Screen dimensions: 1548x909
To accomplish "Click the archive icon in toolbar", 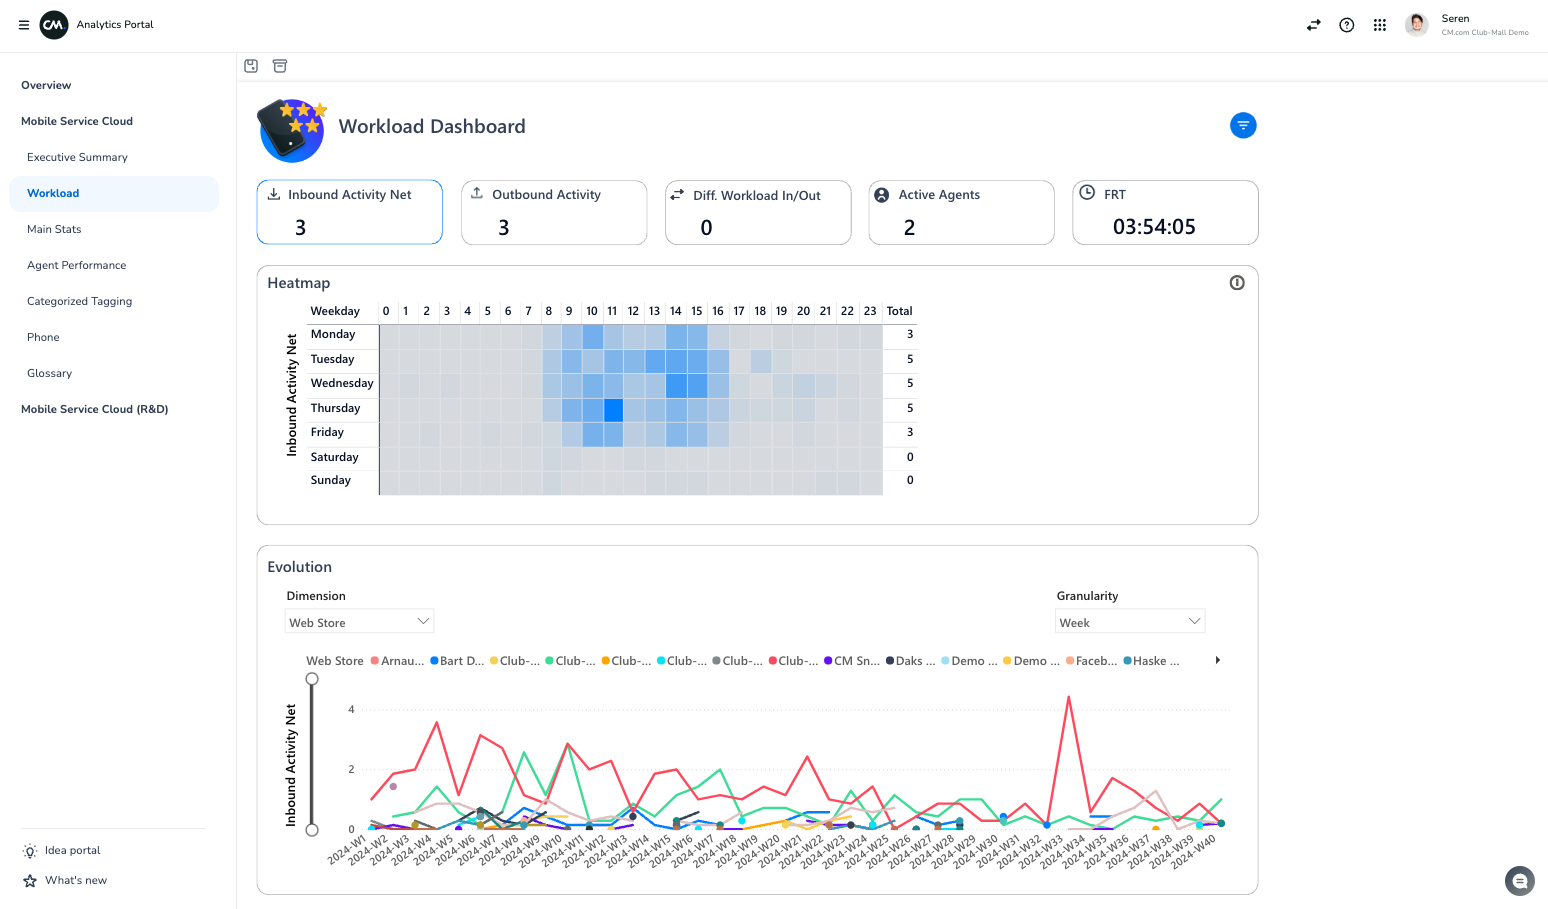I will point(280,66).
